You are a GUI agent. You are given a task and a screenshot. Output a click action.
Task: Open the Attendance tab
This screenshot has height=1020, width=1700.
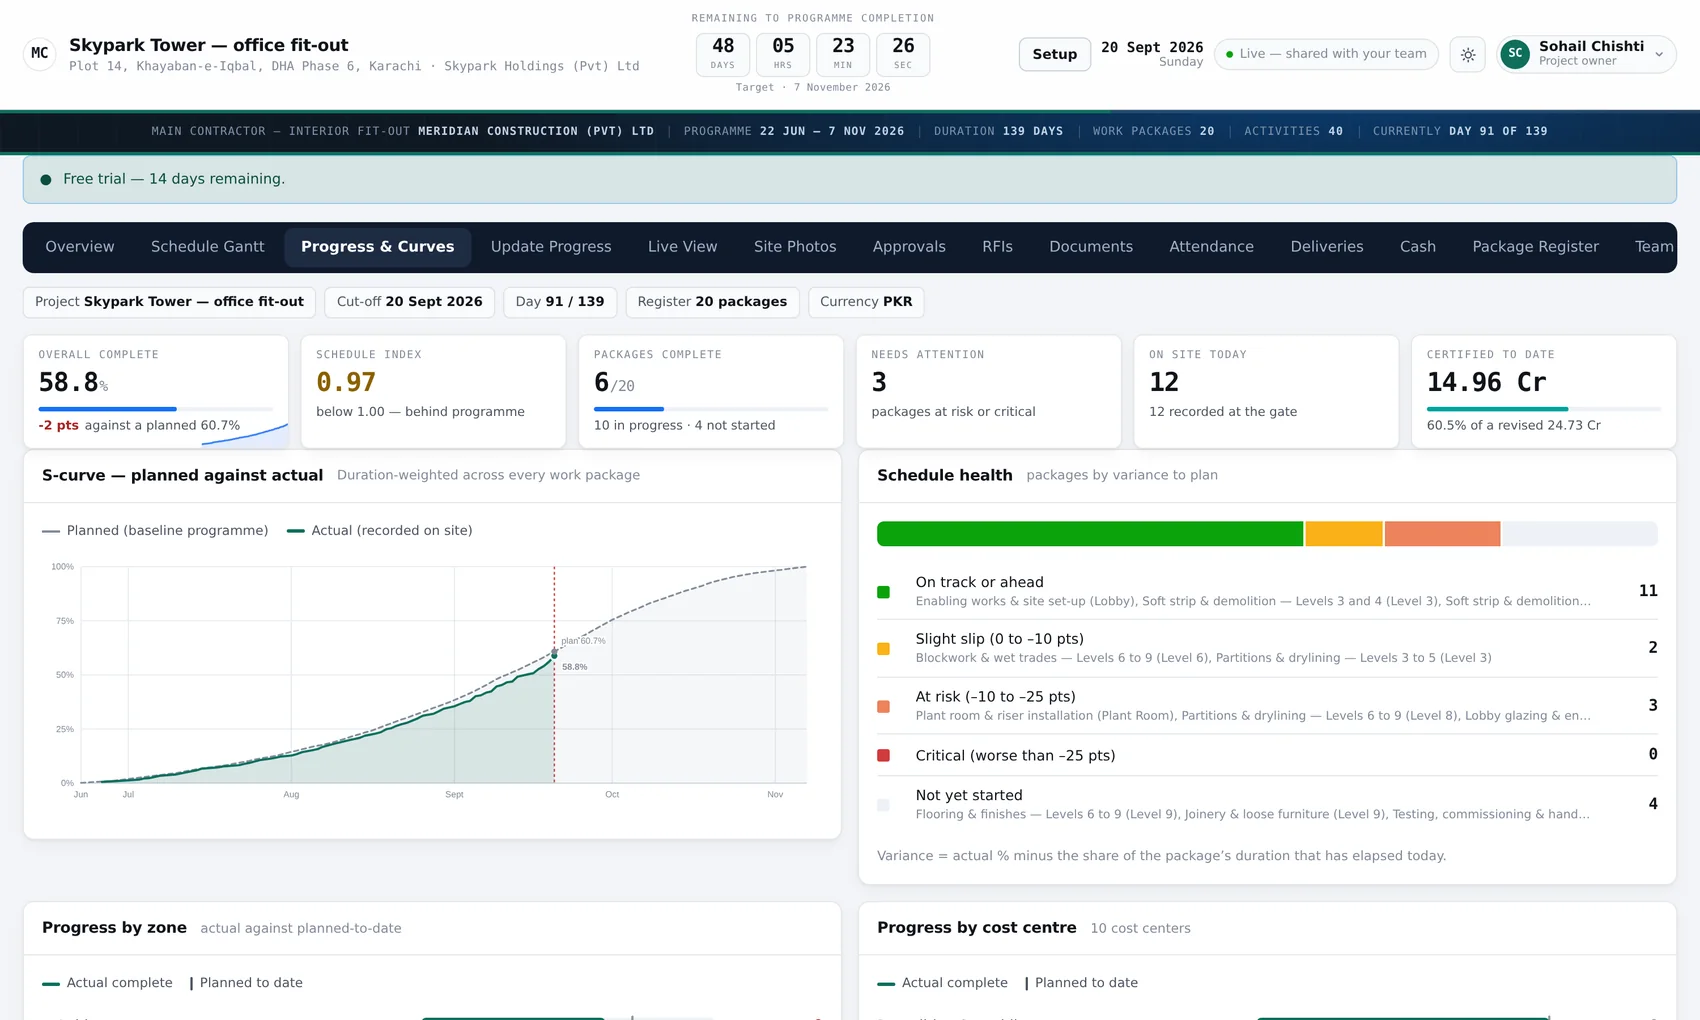(x=1212, y=247)
